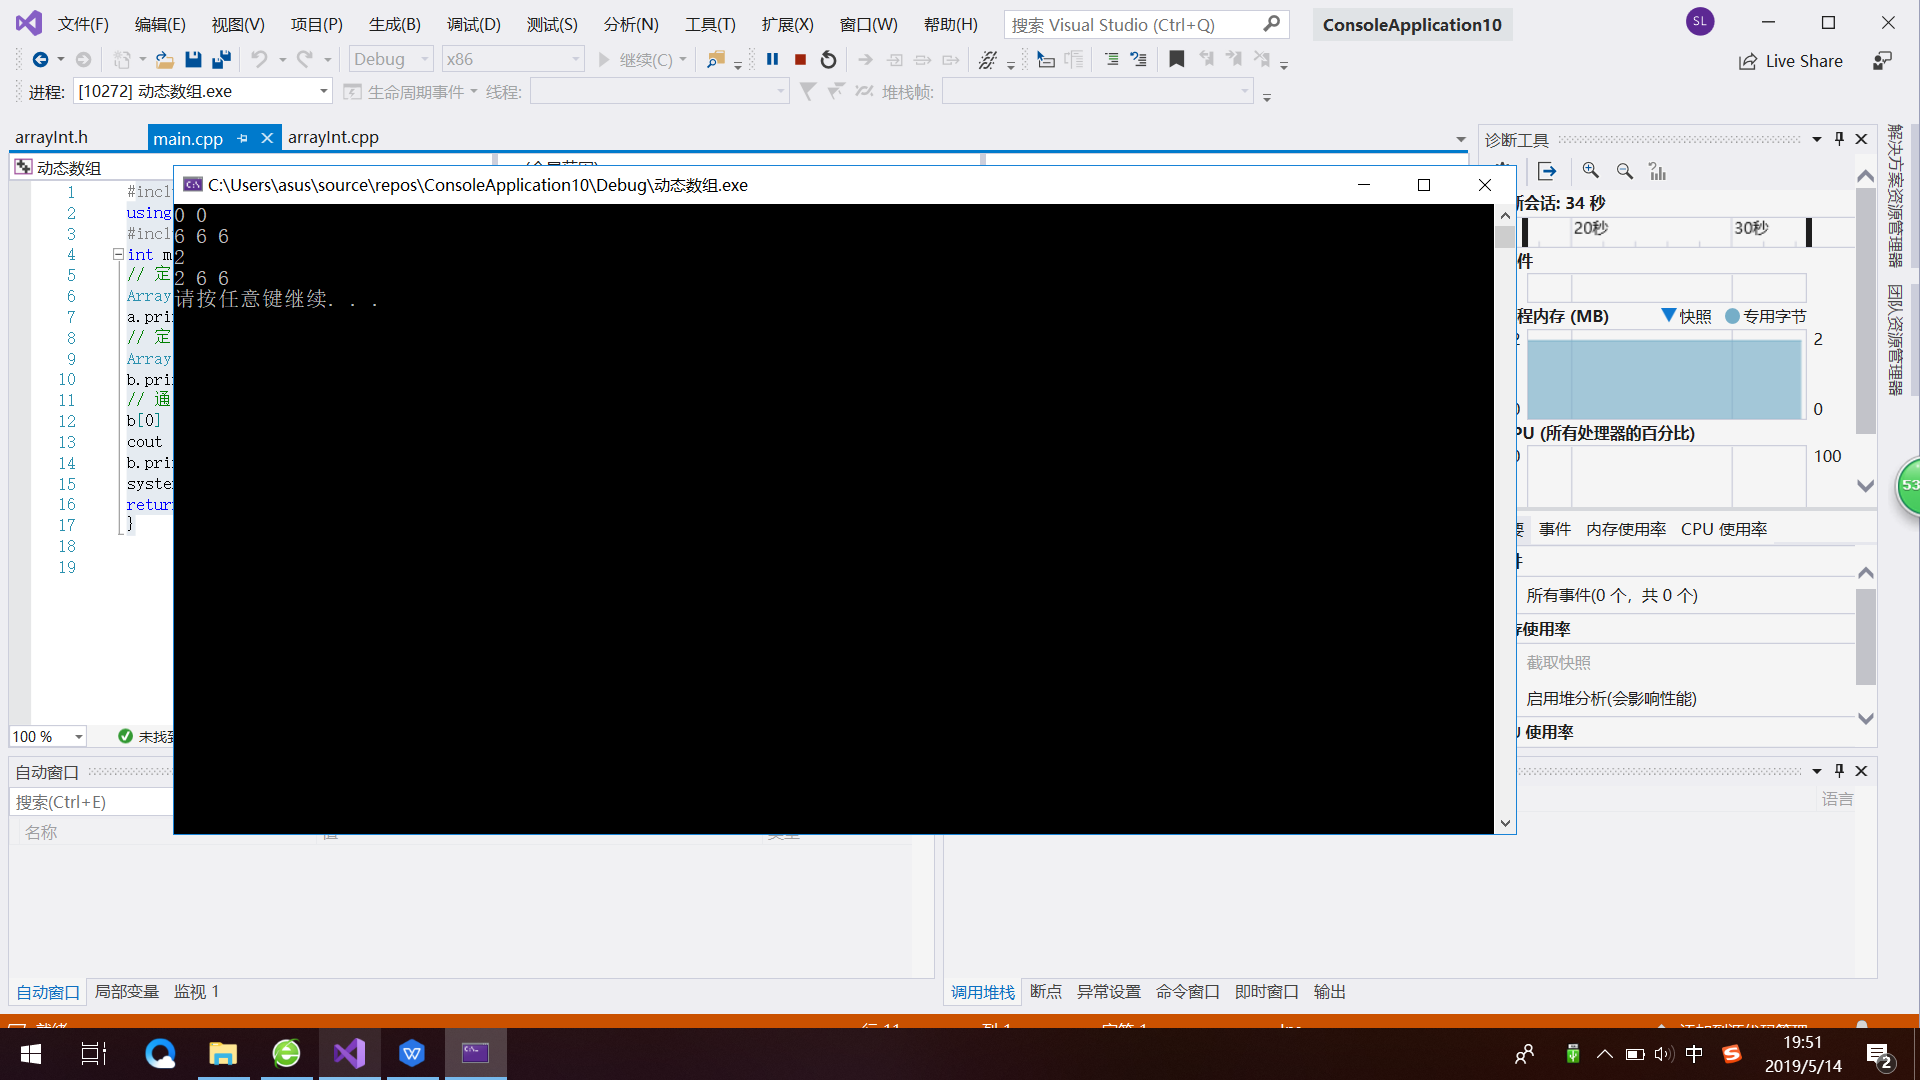Viewport: 1920px width, 1080px height.
Task: Click the console window vertical scrollbar thumb
Action: (x=1504, y=237)
